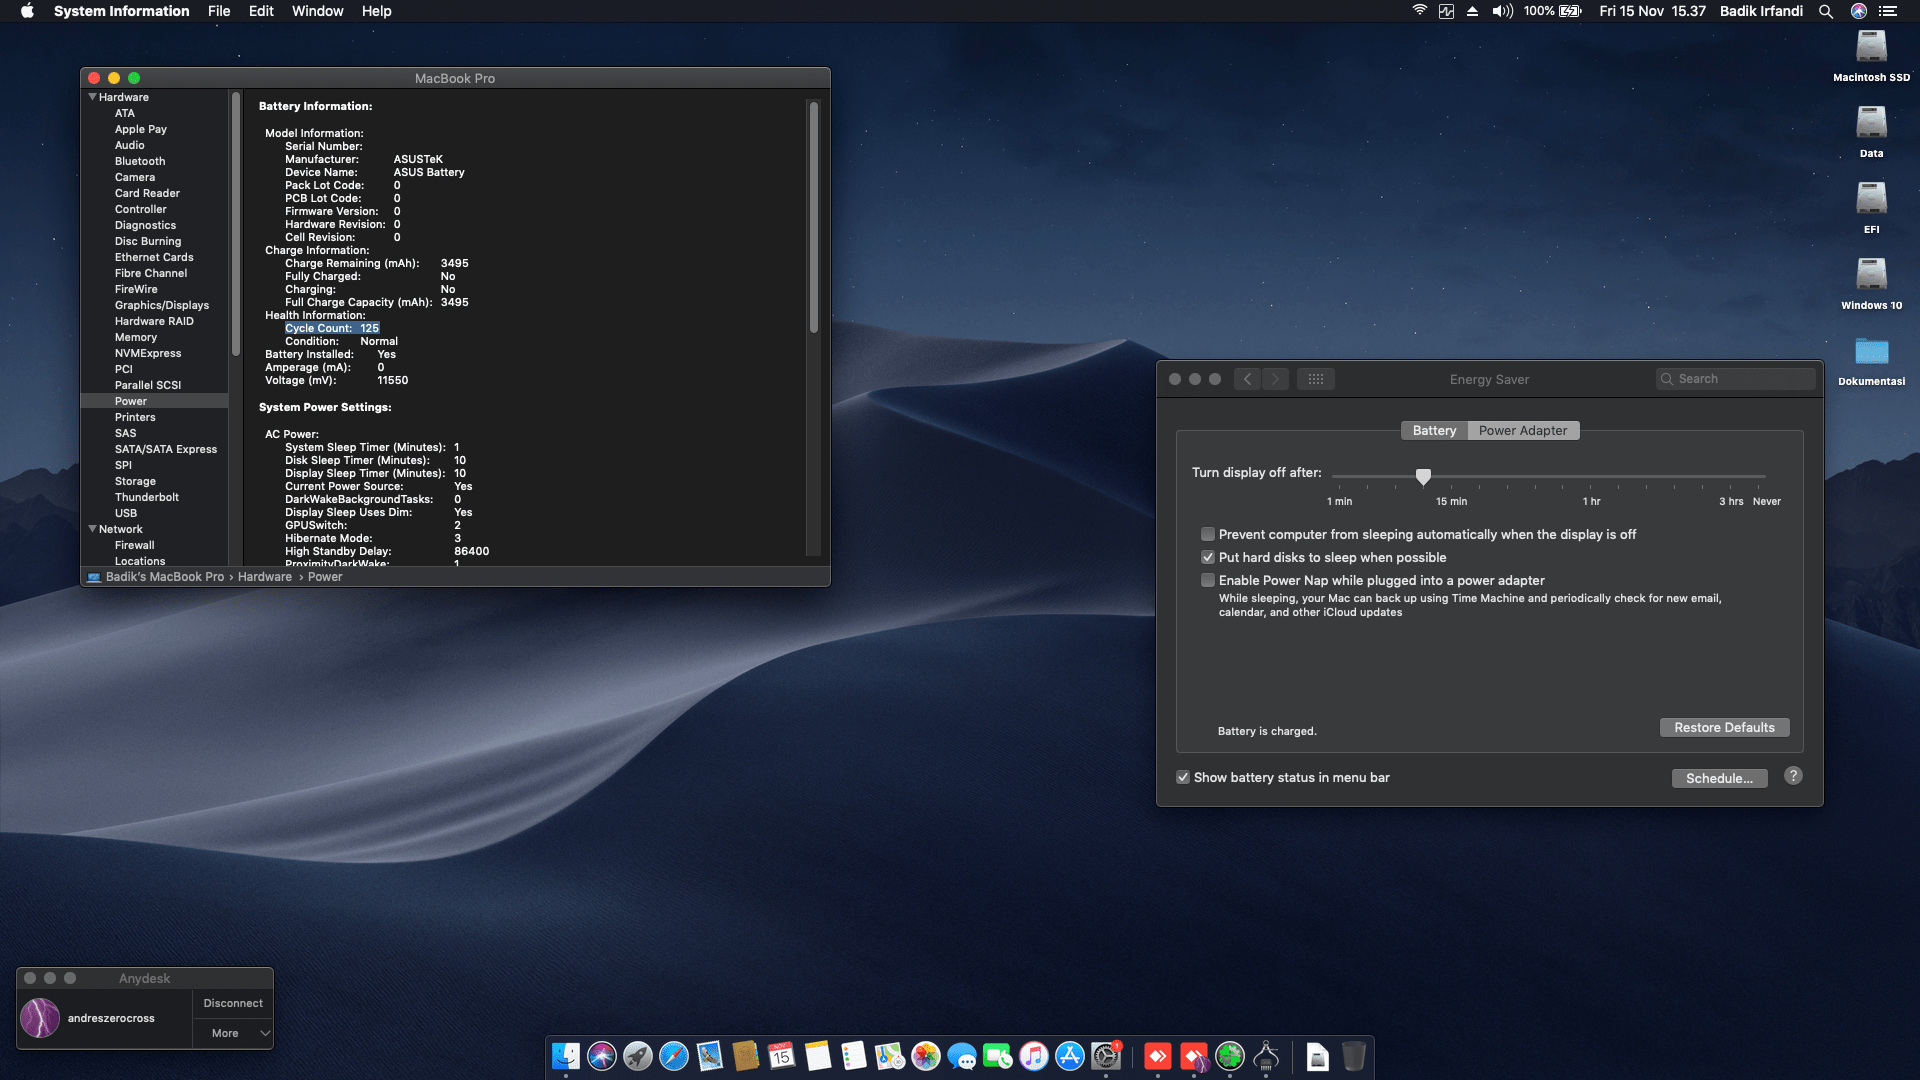Click the Spotlight search icon
Viewport: 1920px width, 1080px height.
(1826, 11)
